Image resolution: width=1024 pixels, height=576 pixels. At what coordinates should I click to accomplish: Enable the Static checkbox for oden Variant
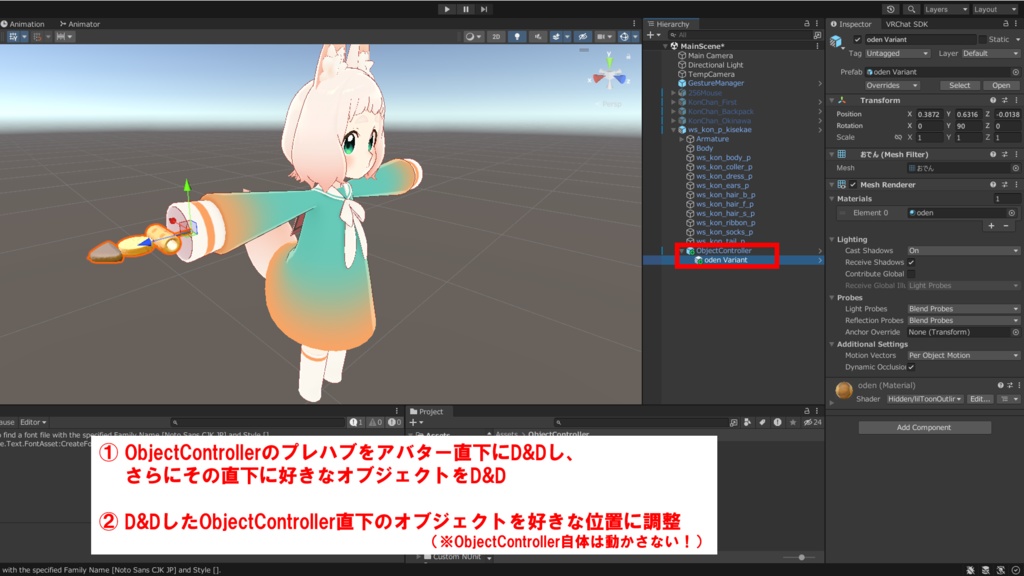(x=982, y=39)
